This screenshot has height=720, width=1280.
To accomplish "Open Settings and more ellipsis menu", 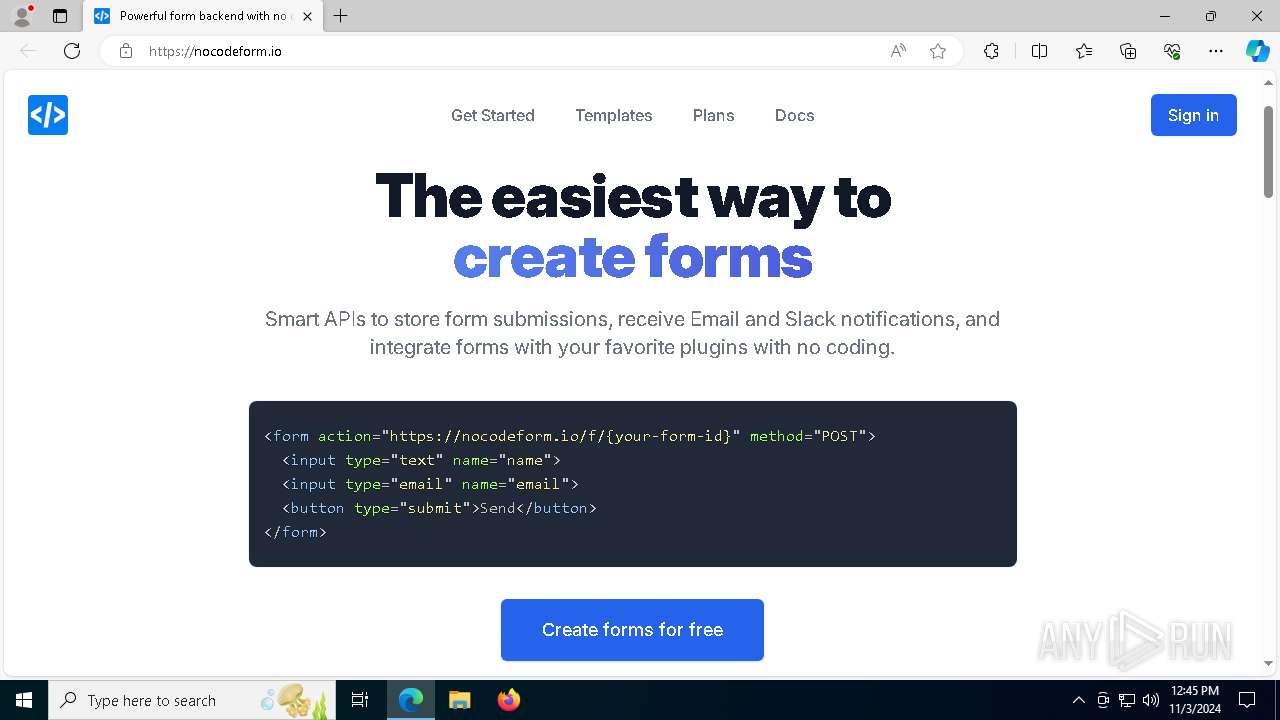I will pyautogui.click(x=1216, y=51).
